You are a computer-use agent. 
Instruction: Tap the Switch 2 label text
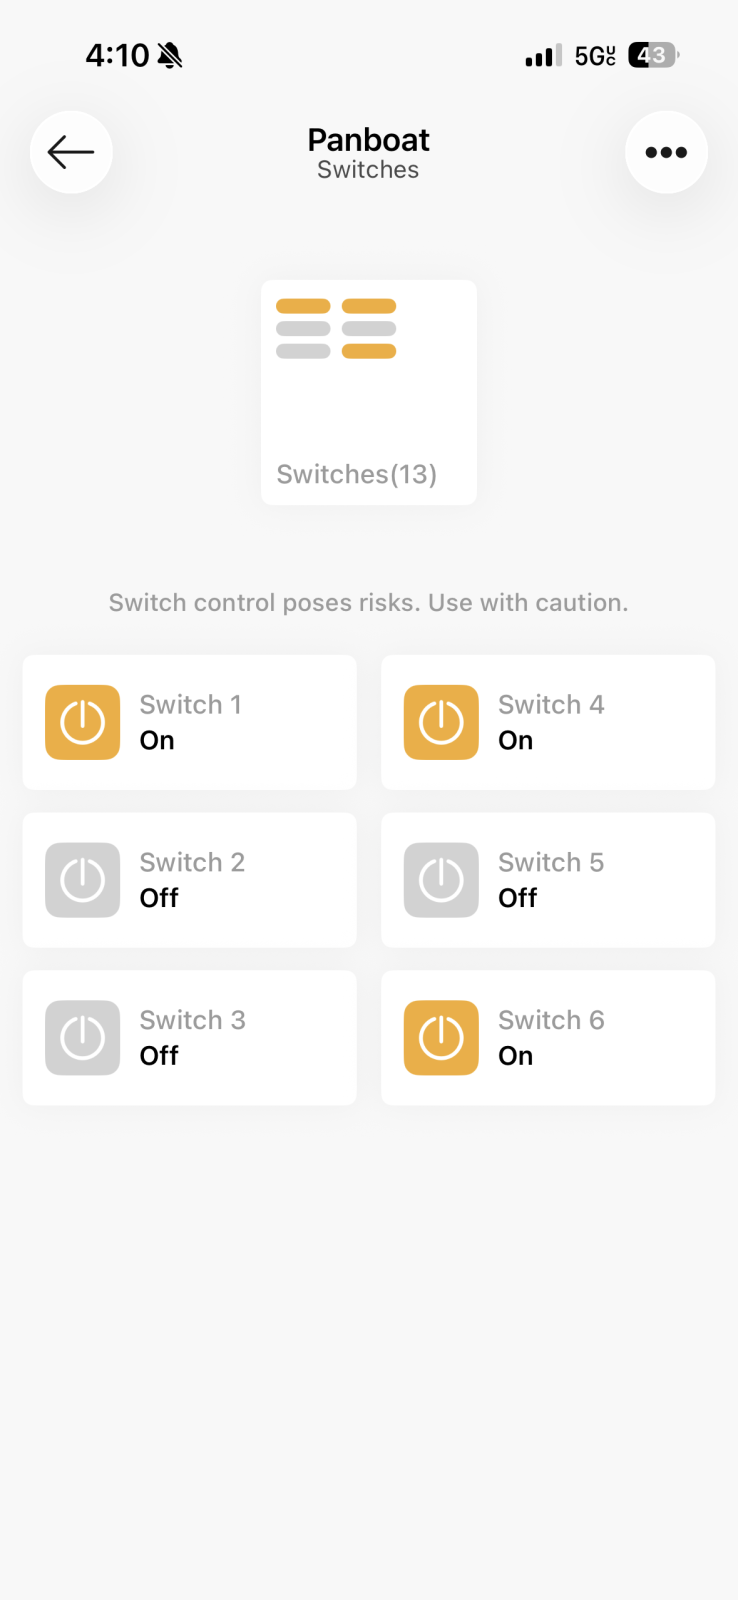pyautogui.click(x=192, y=862)
